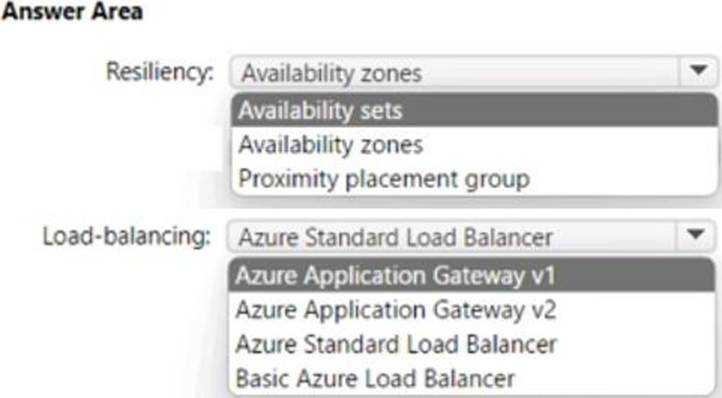The width and height of the screenshot is (722, 398).
Task: Click the Load-balancing field label
Action: pos(127,236)
